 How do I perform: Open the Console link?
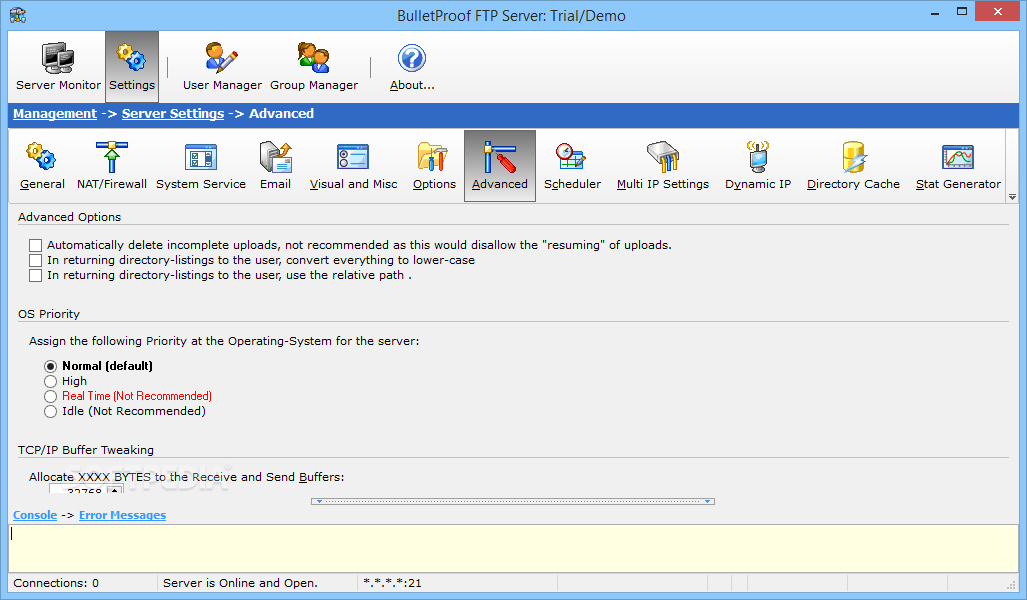pos(35,515)
